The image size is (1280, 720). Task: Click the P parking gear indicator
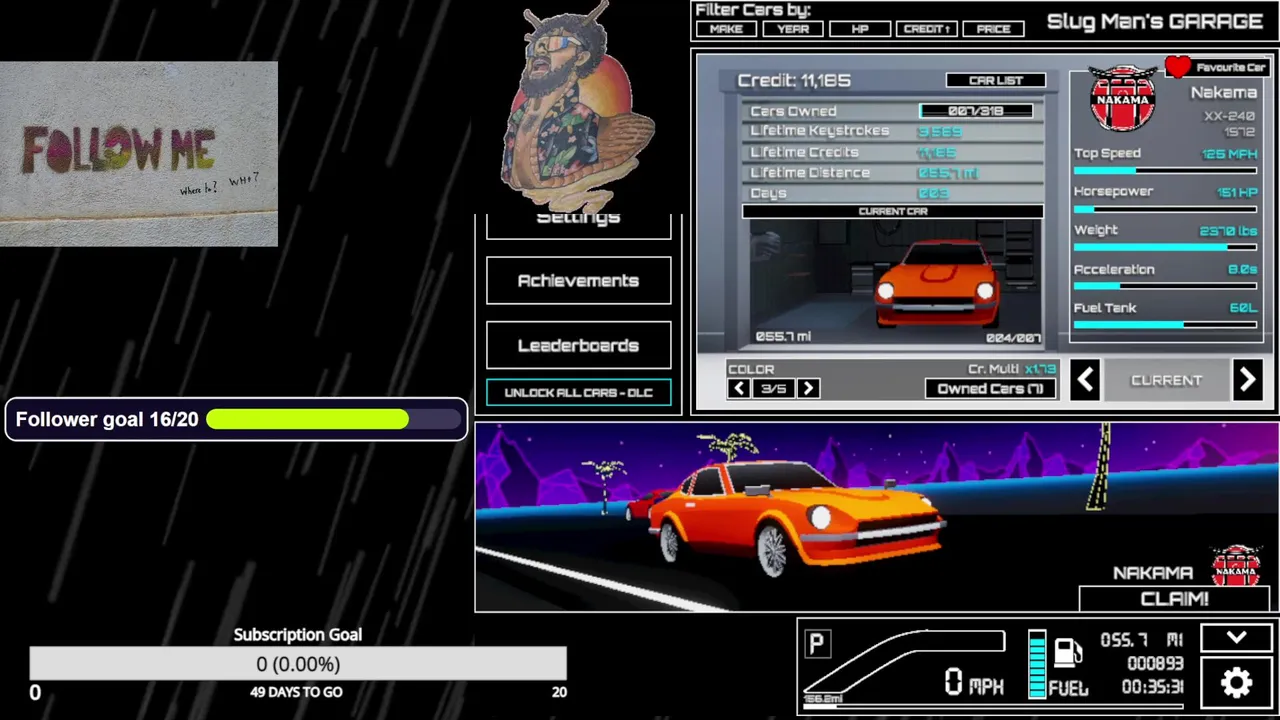tap(816, 644)
